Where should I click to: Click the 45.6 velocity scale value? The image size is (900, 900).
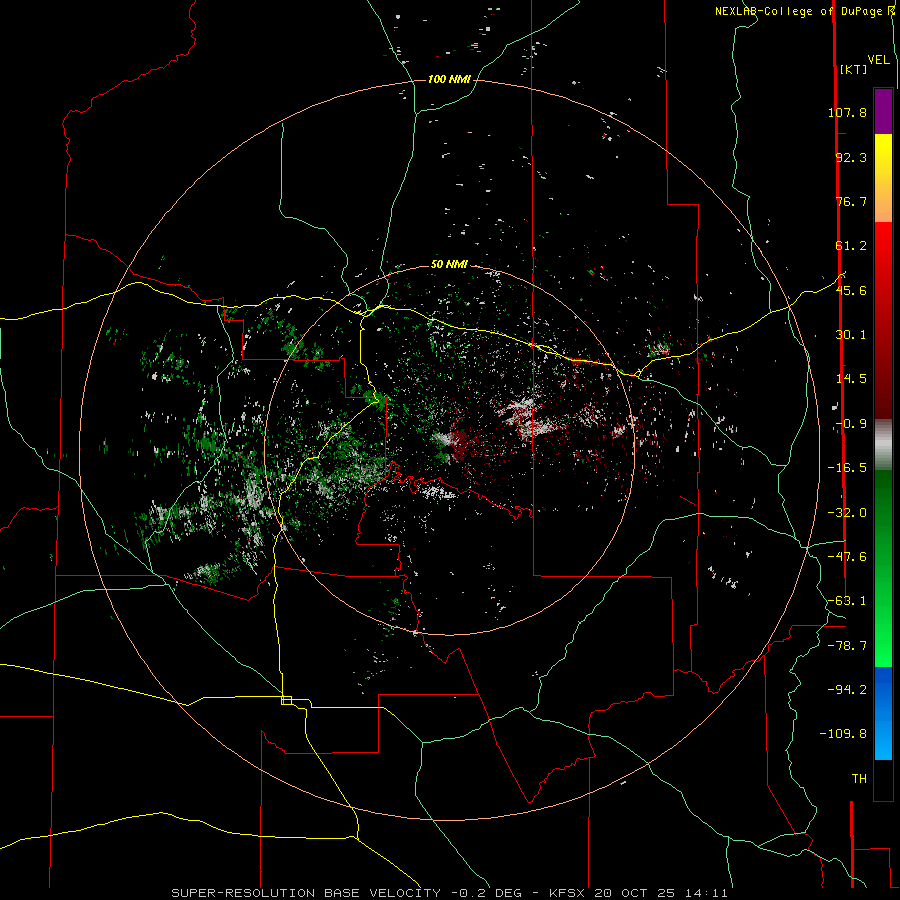point(851,290)
